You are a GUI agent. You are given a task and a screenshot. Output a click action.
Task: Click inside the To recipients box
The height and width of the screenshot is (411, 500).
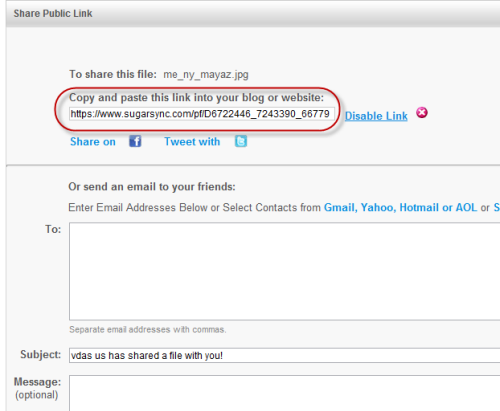pos(284,271)
